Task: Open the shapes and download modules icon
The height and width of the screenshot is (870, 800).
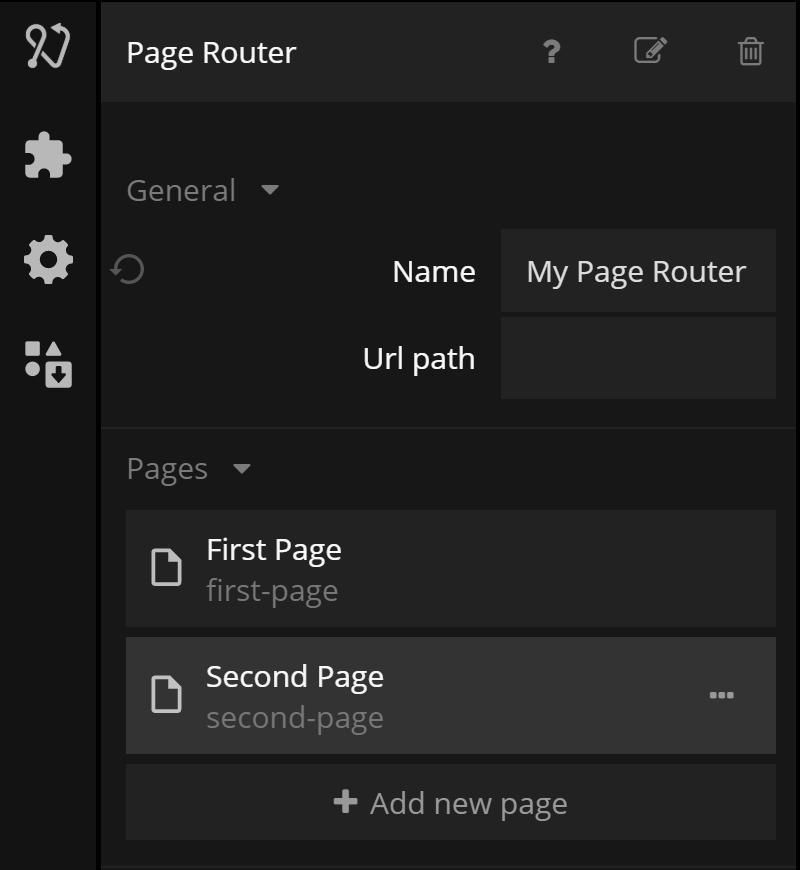Action: [48, 364]
